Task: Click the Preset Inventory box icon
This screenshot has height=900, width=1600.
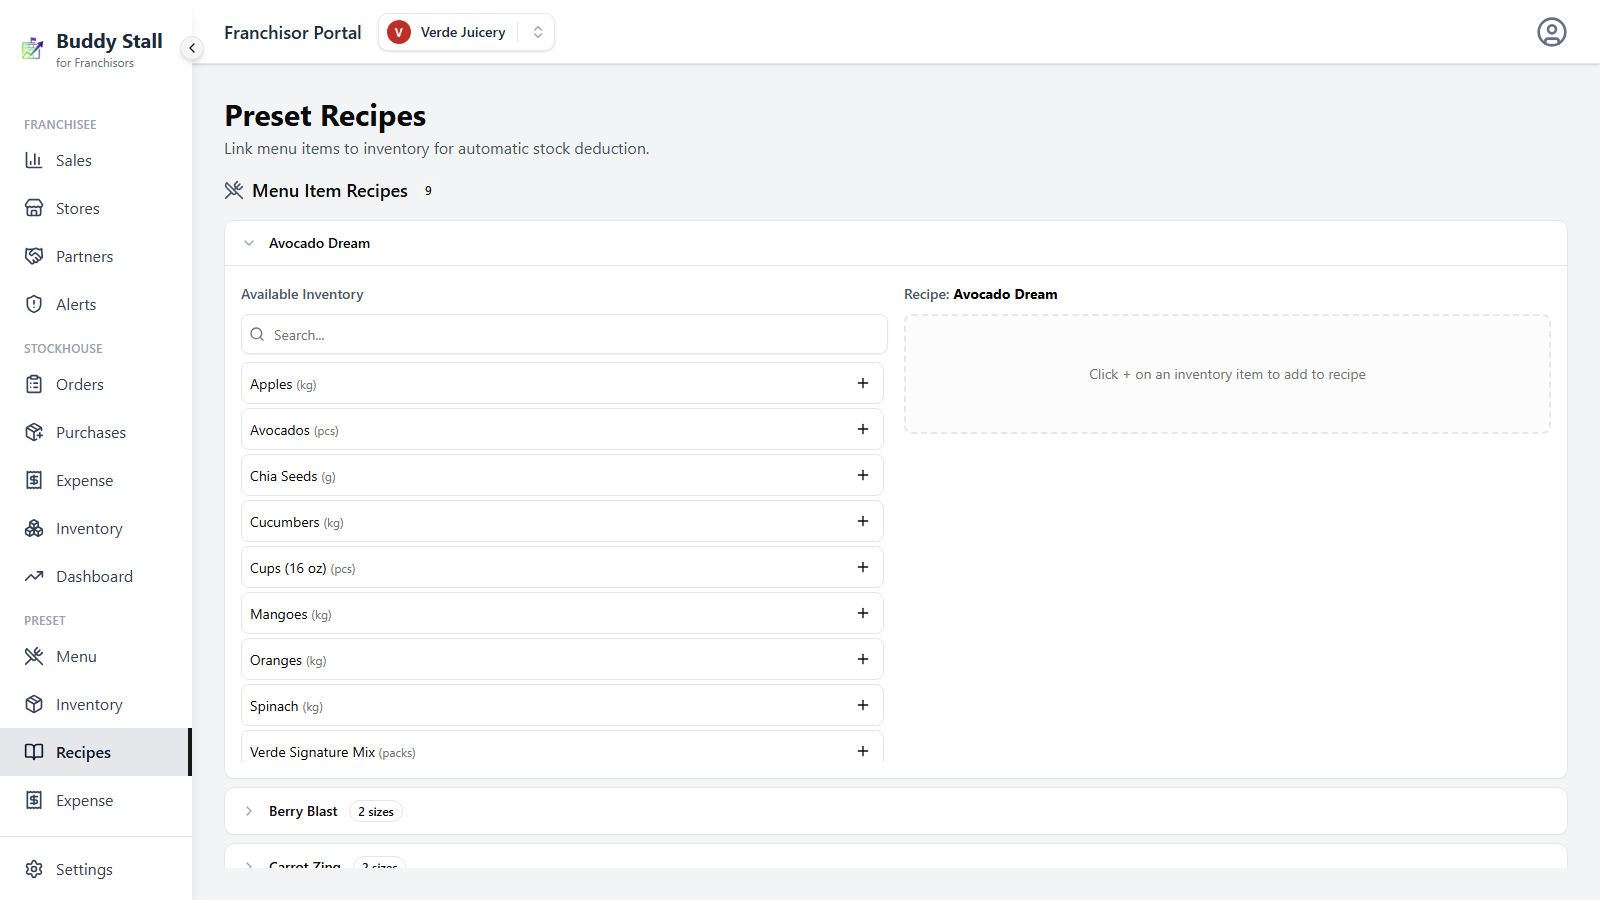Action: coord(34,704)
